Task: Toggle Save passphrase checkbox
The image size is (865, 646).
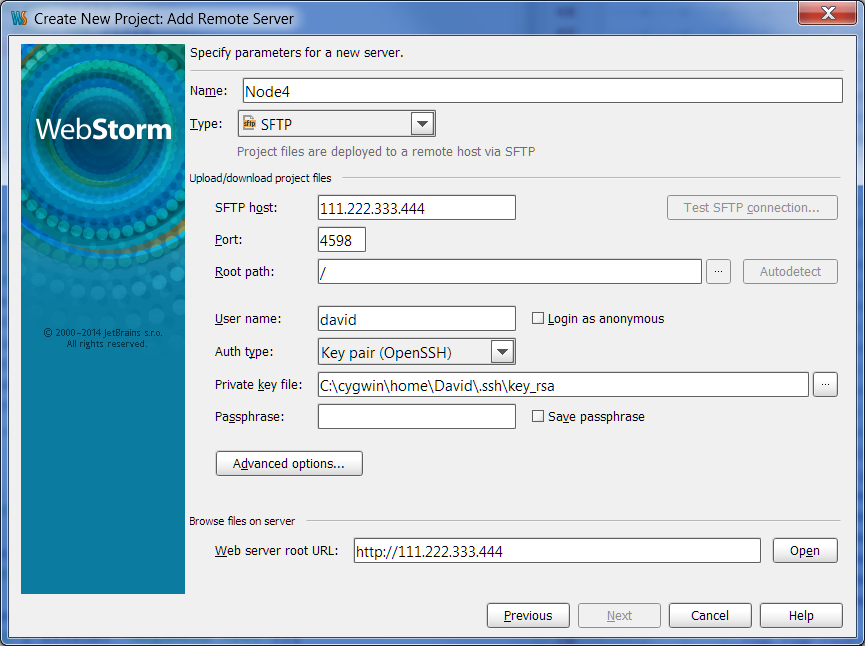Action: pyautogui.click(x=537, y=416)
